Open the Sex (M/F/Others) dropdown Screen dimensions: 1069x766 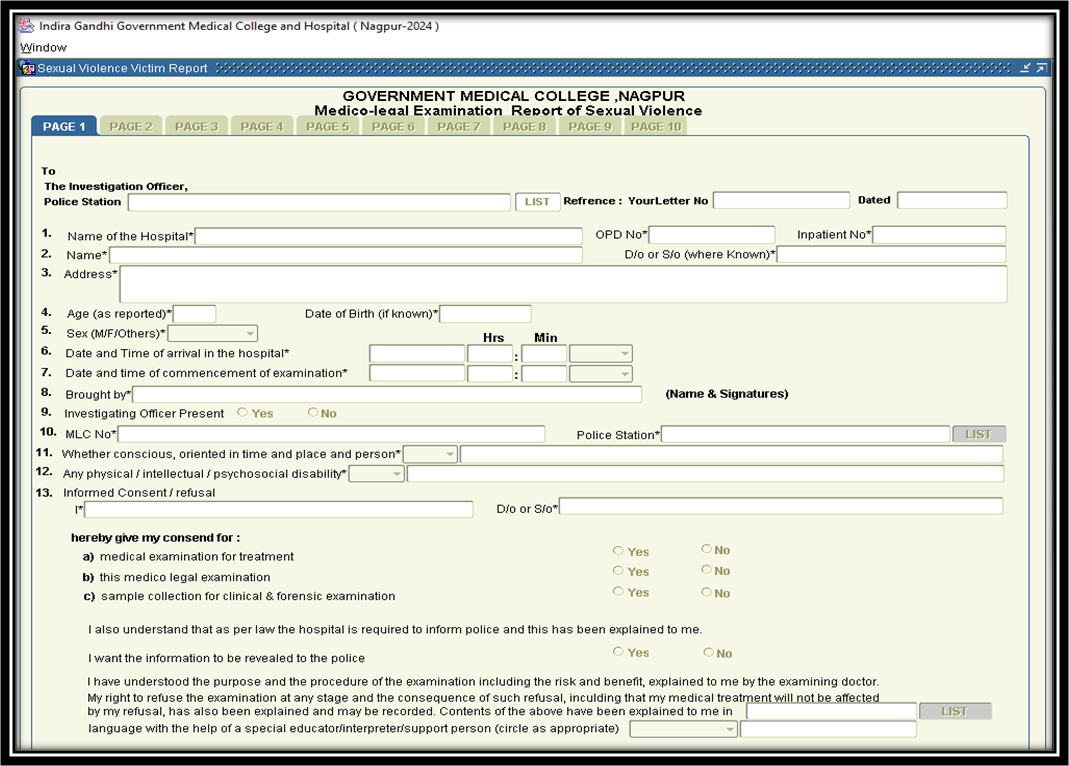[213, 334]
